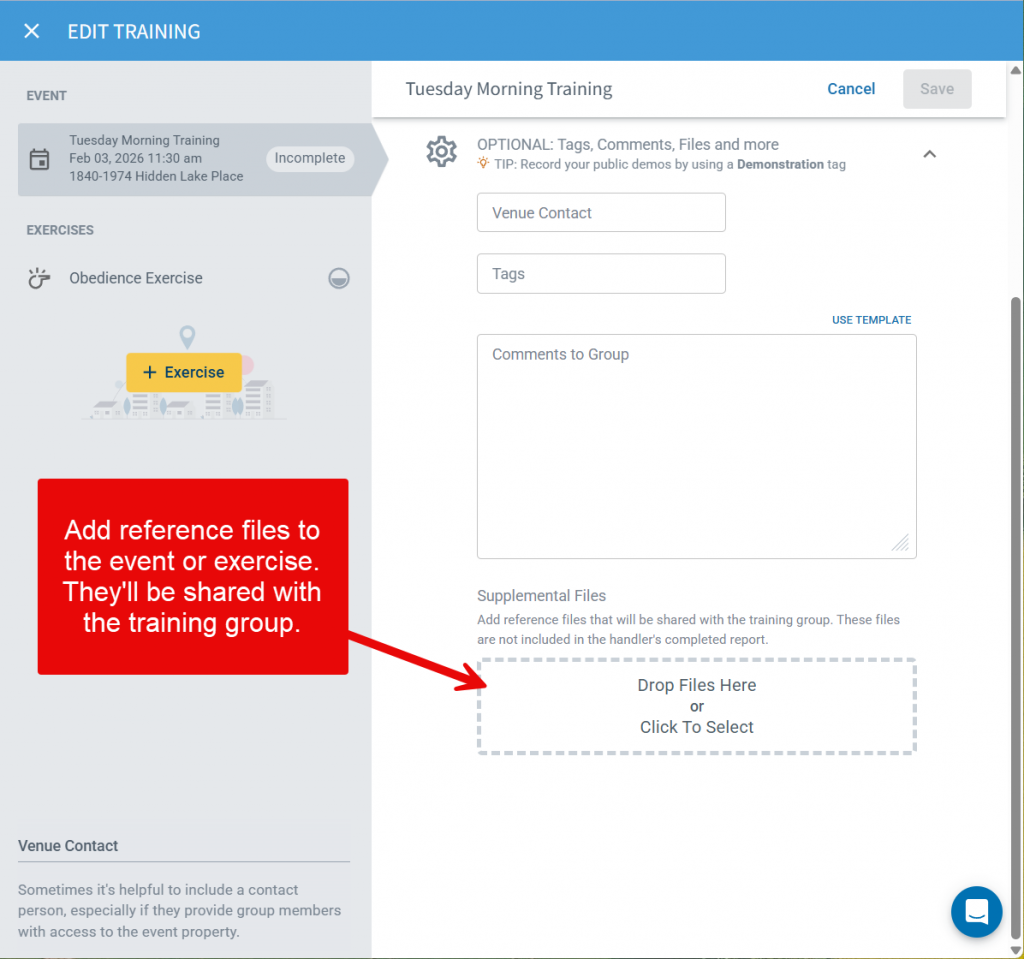Open USE TEMPLATE for group comments
This screenshot has height=959, width=1024.
point(871,319)
